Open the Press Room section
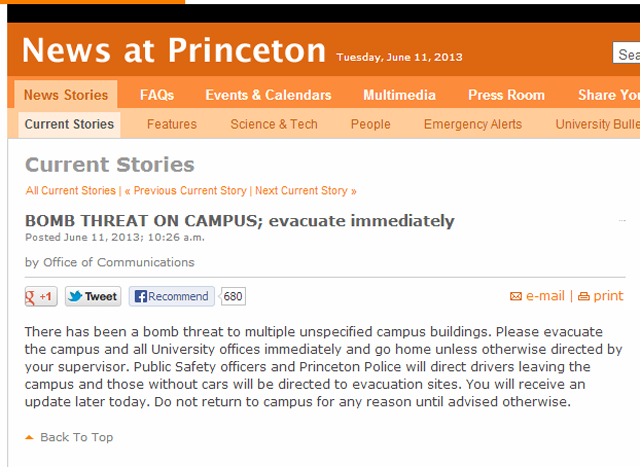Viewport: 640px width, 467px height. point(506,95)
